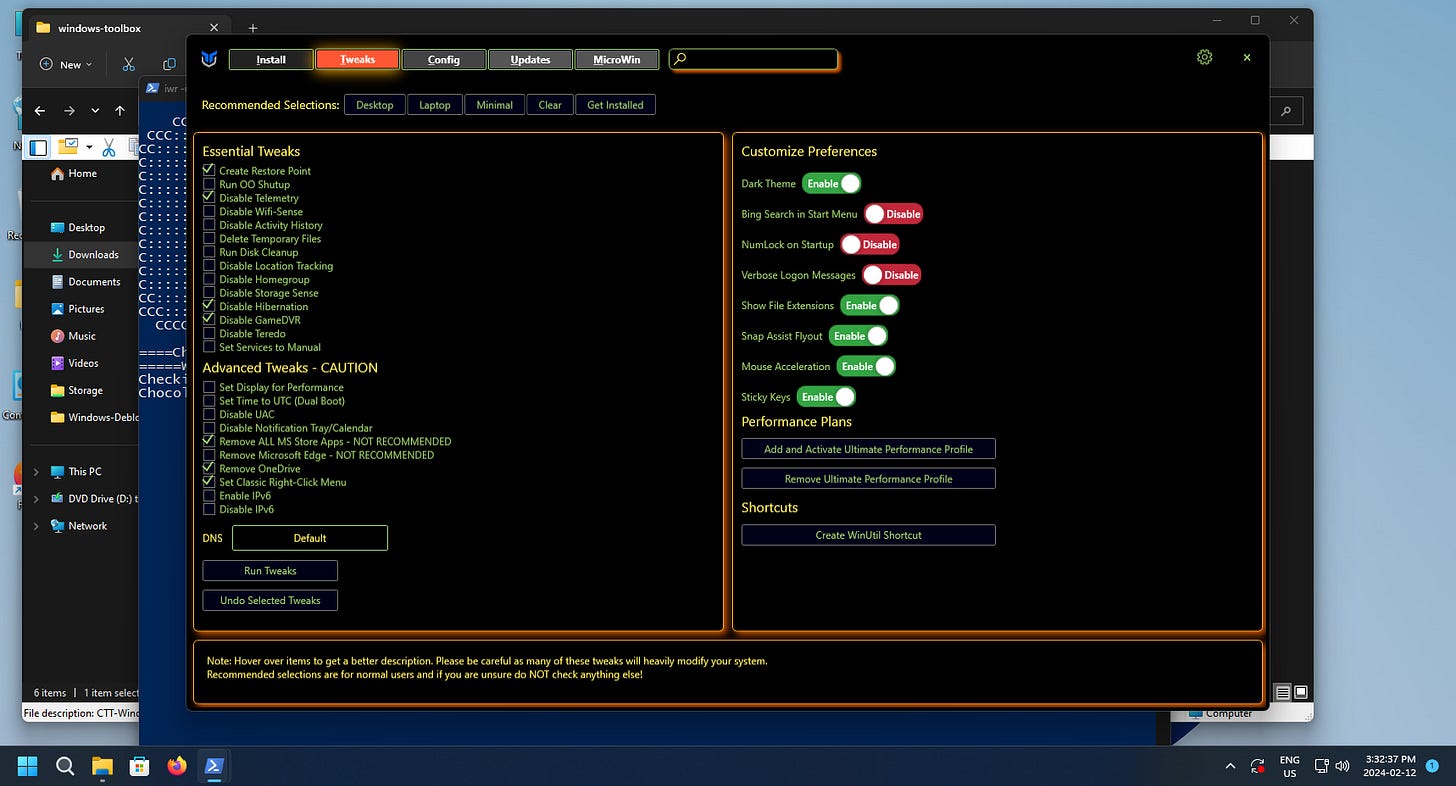1456x786 pixels.
Task: Toggle Bing Search in Start Menu
Action: [x=893, y=214]
